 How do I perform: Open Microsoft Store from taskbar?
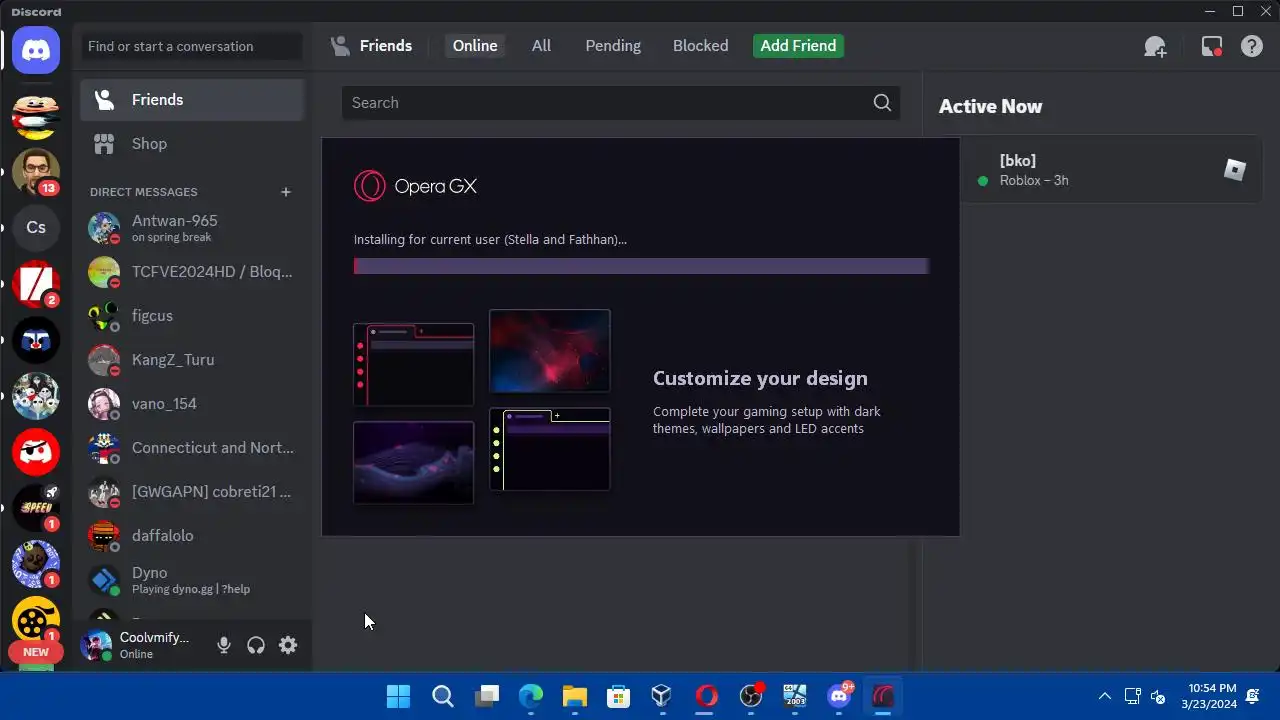pyautogui.click(x=618, y=696)
